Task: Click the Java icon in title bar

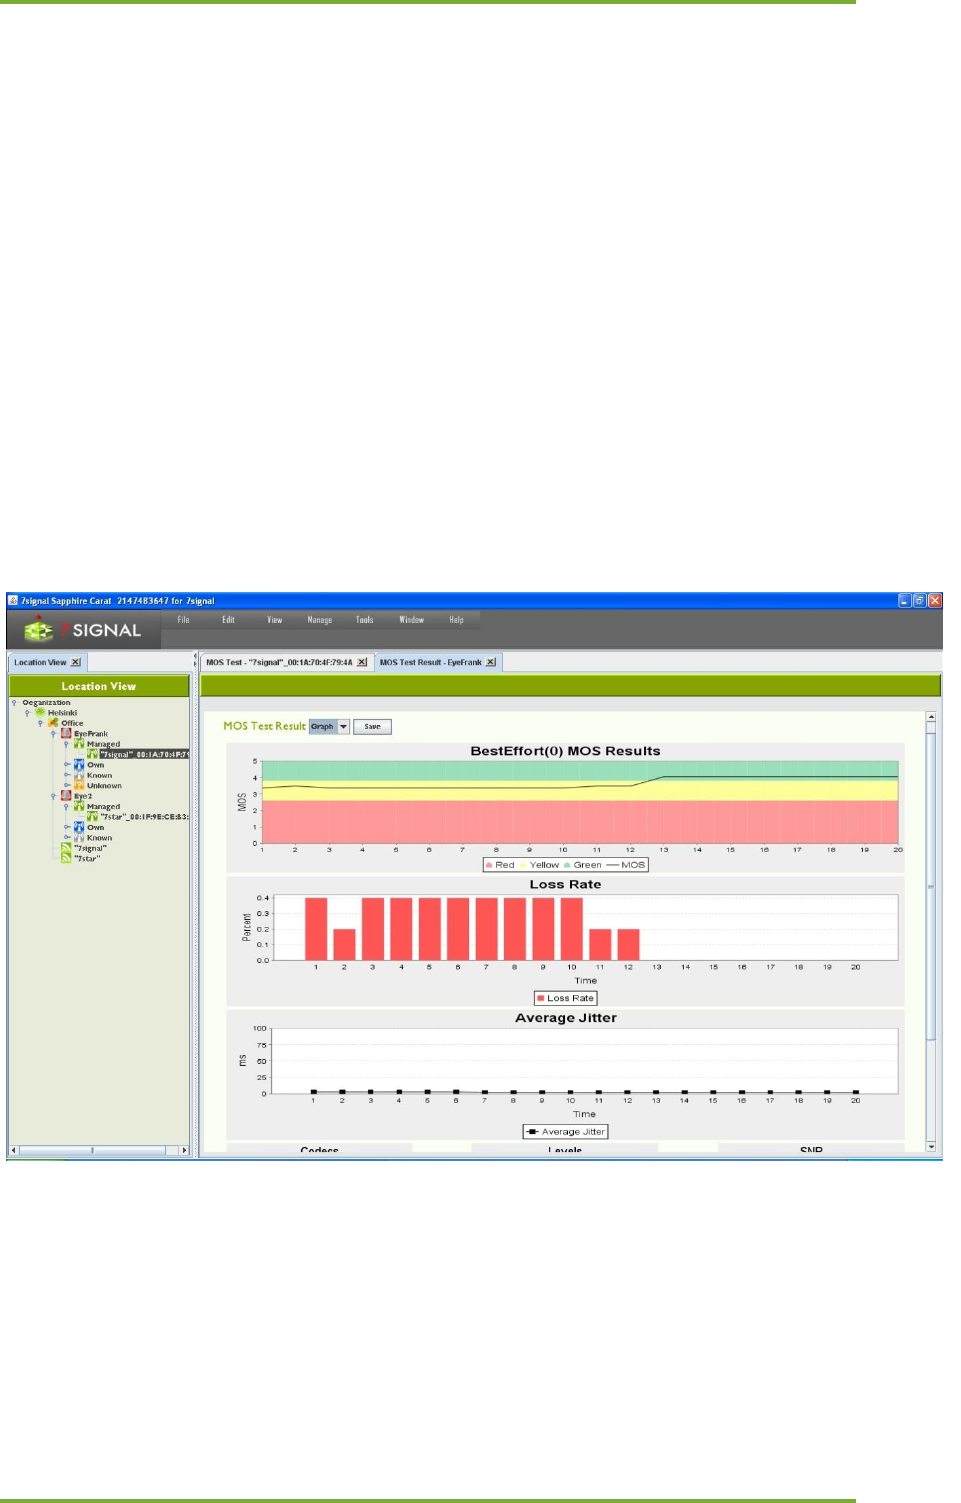Action: 13,601
